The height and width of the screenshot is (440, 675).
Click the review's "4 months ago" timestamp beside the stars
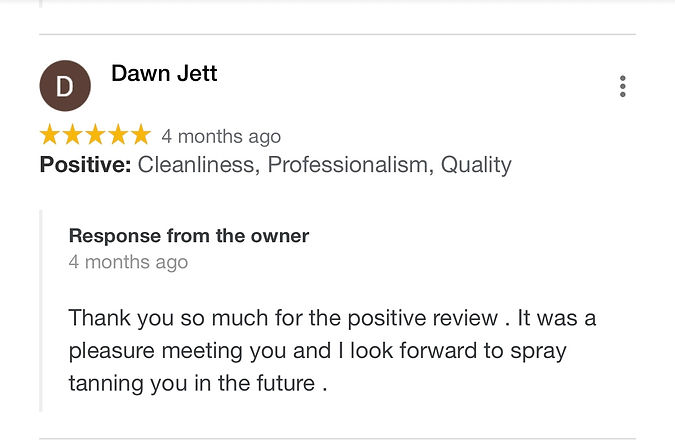tap(221, 137)
